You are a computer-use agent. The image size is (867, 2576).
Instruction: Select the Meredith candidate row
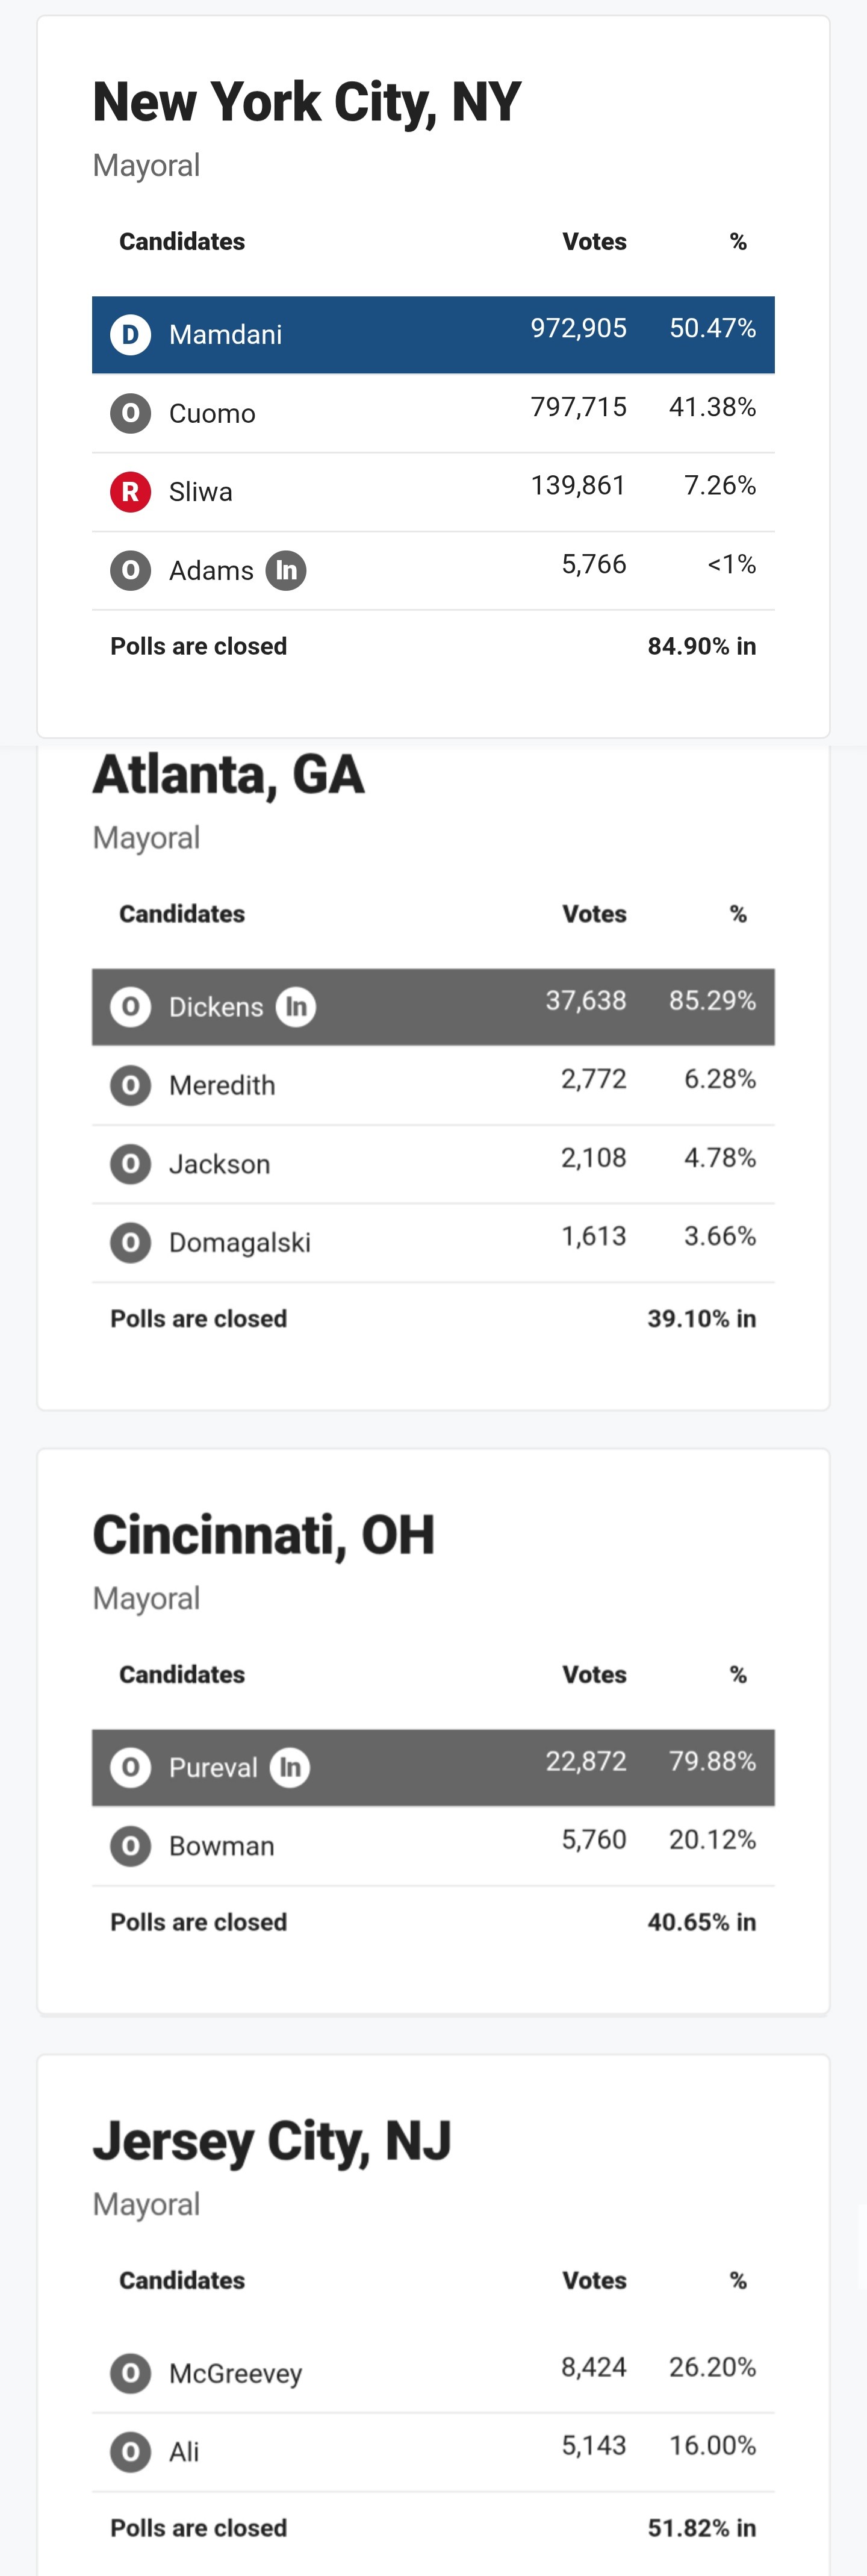[433, 1085]
